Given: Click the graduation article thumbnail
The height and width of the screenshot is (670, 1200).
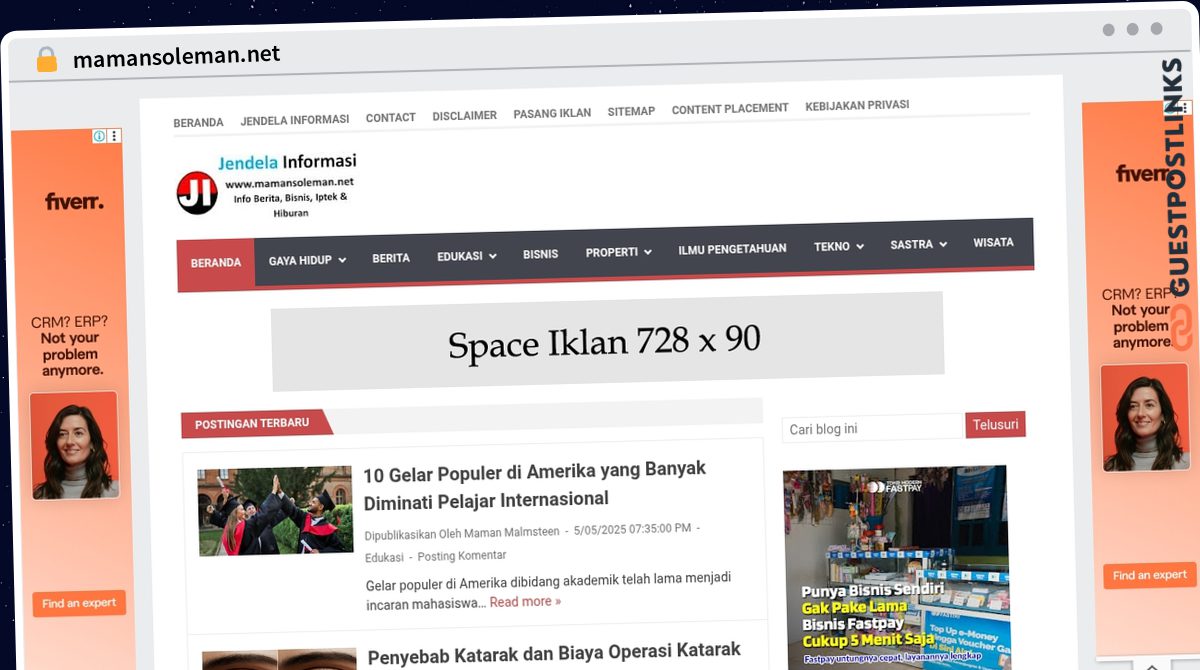Looking at the screenshot, I should point(276,510).
